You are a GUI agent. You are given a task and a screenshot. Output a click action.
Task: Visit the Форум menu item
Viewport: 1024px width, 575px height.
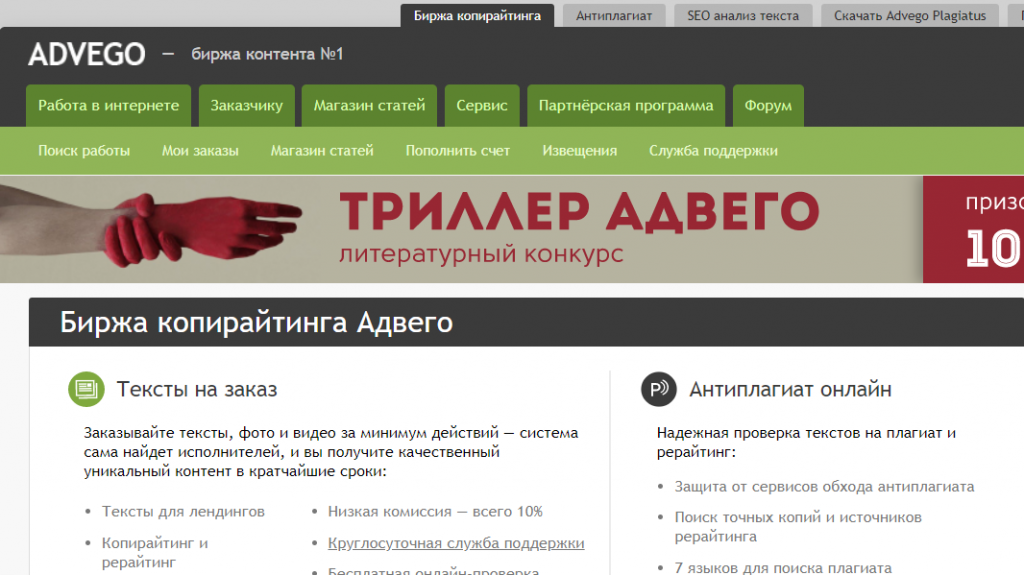tap(768, 106)
